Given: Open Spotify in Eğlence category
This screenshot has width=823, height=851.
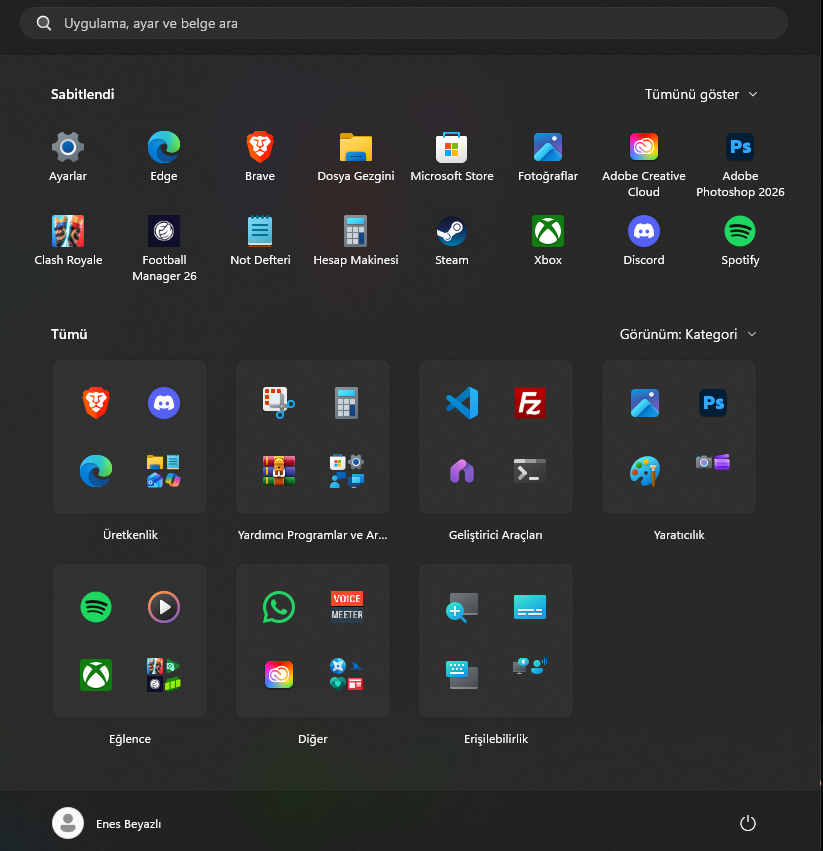Looking at the screenshot, I should (96, 607).
